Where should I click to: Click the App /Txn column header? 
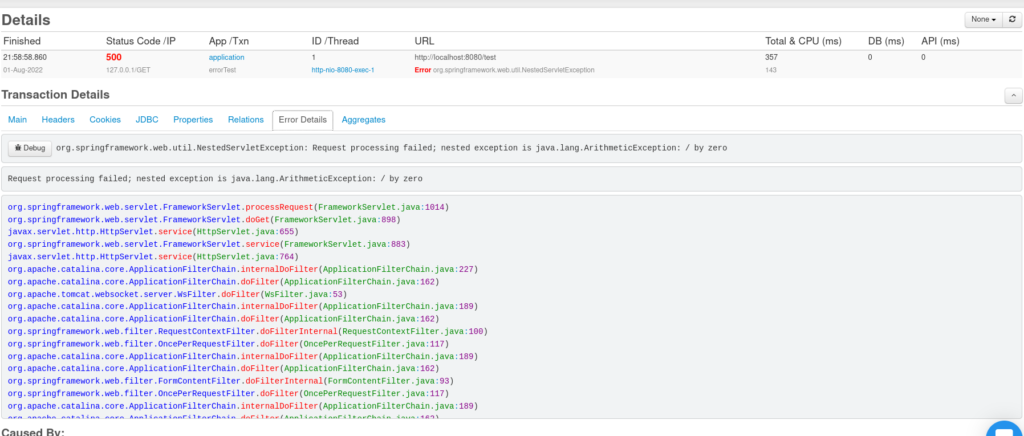click(229, 41)
